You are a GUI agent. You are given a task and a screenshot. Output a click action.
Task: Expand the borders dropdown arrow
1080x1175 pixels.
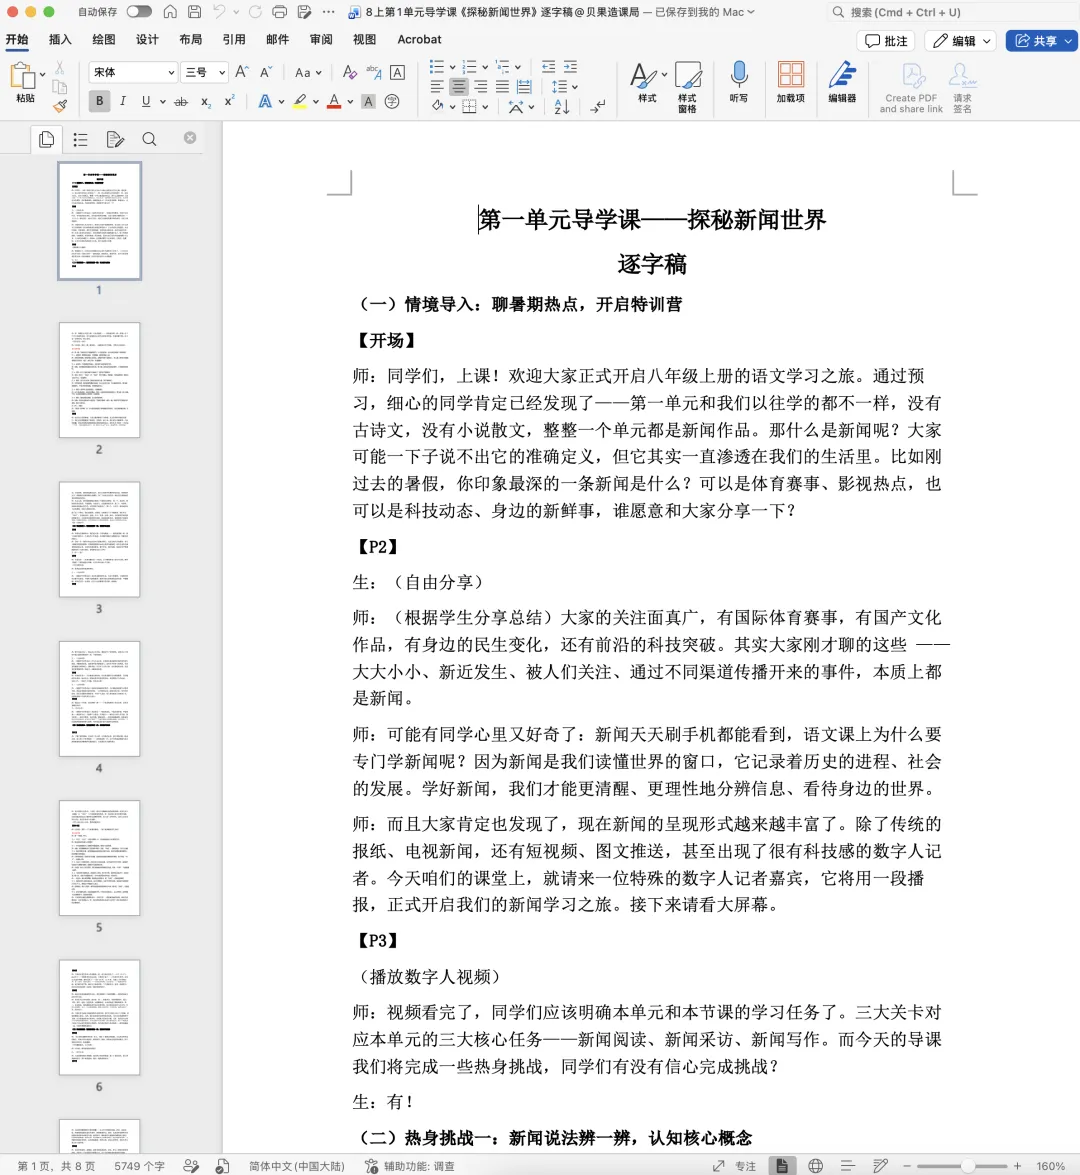click(486, 107)
